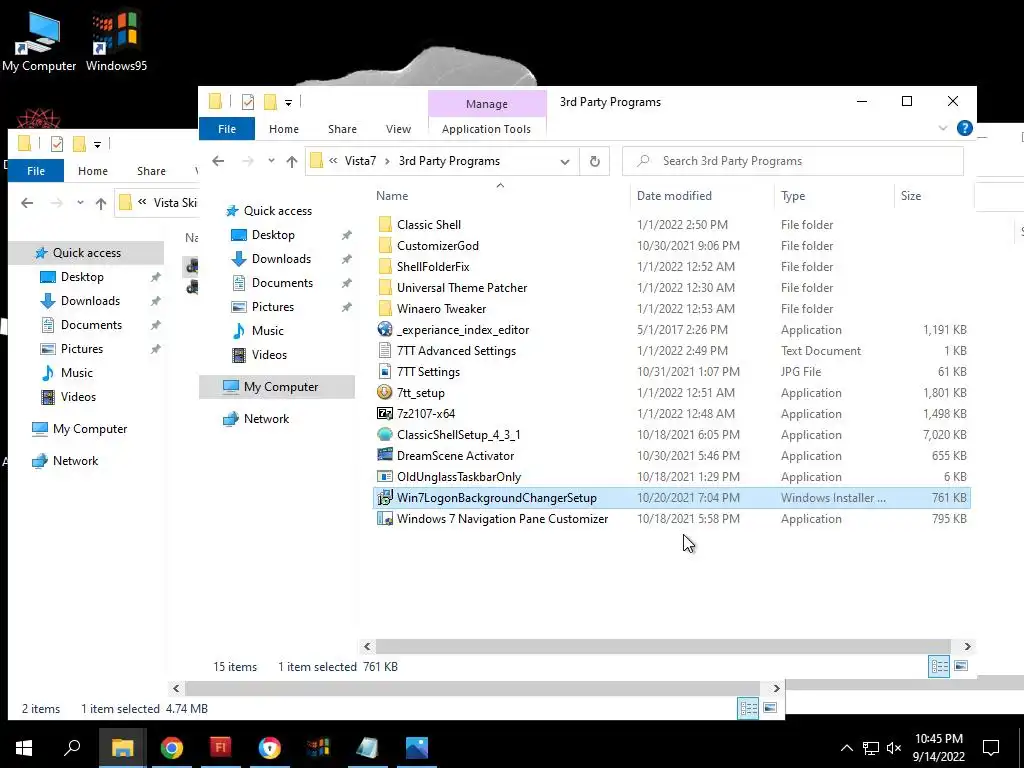This screenshot has height=768, width=1024.
Task: Open Windows Start menu
Action: point(24,747)
